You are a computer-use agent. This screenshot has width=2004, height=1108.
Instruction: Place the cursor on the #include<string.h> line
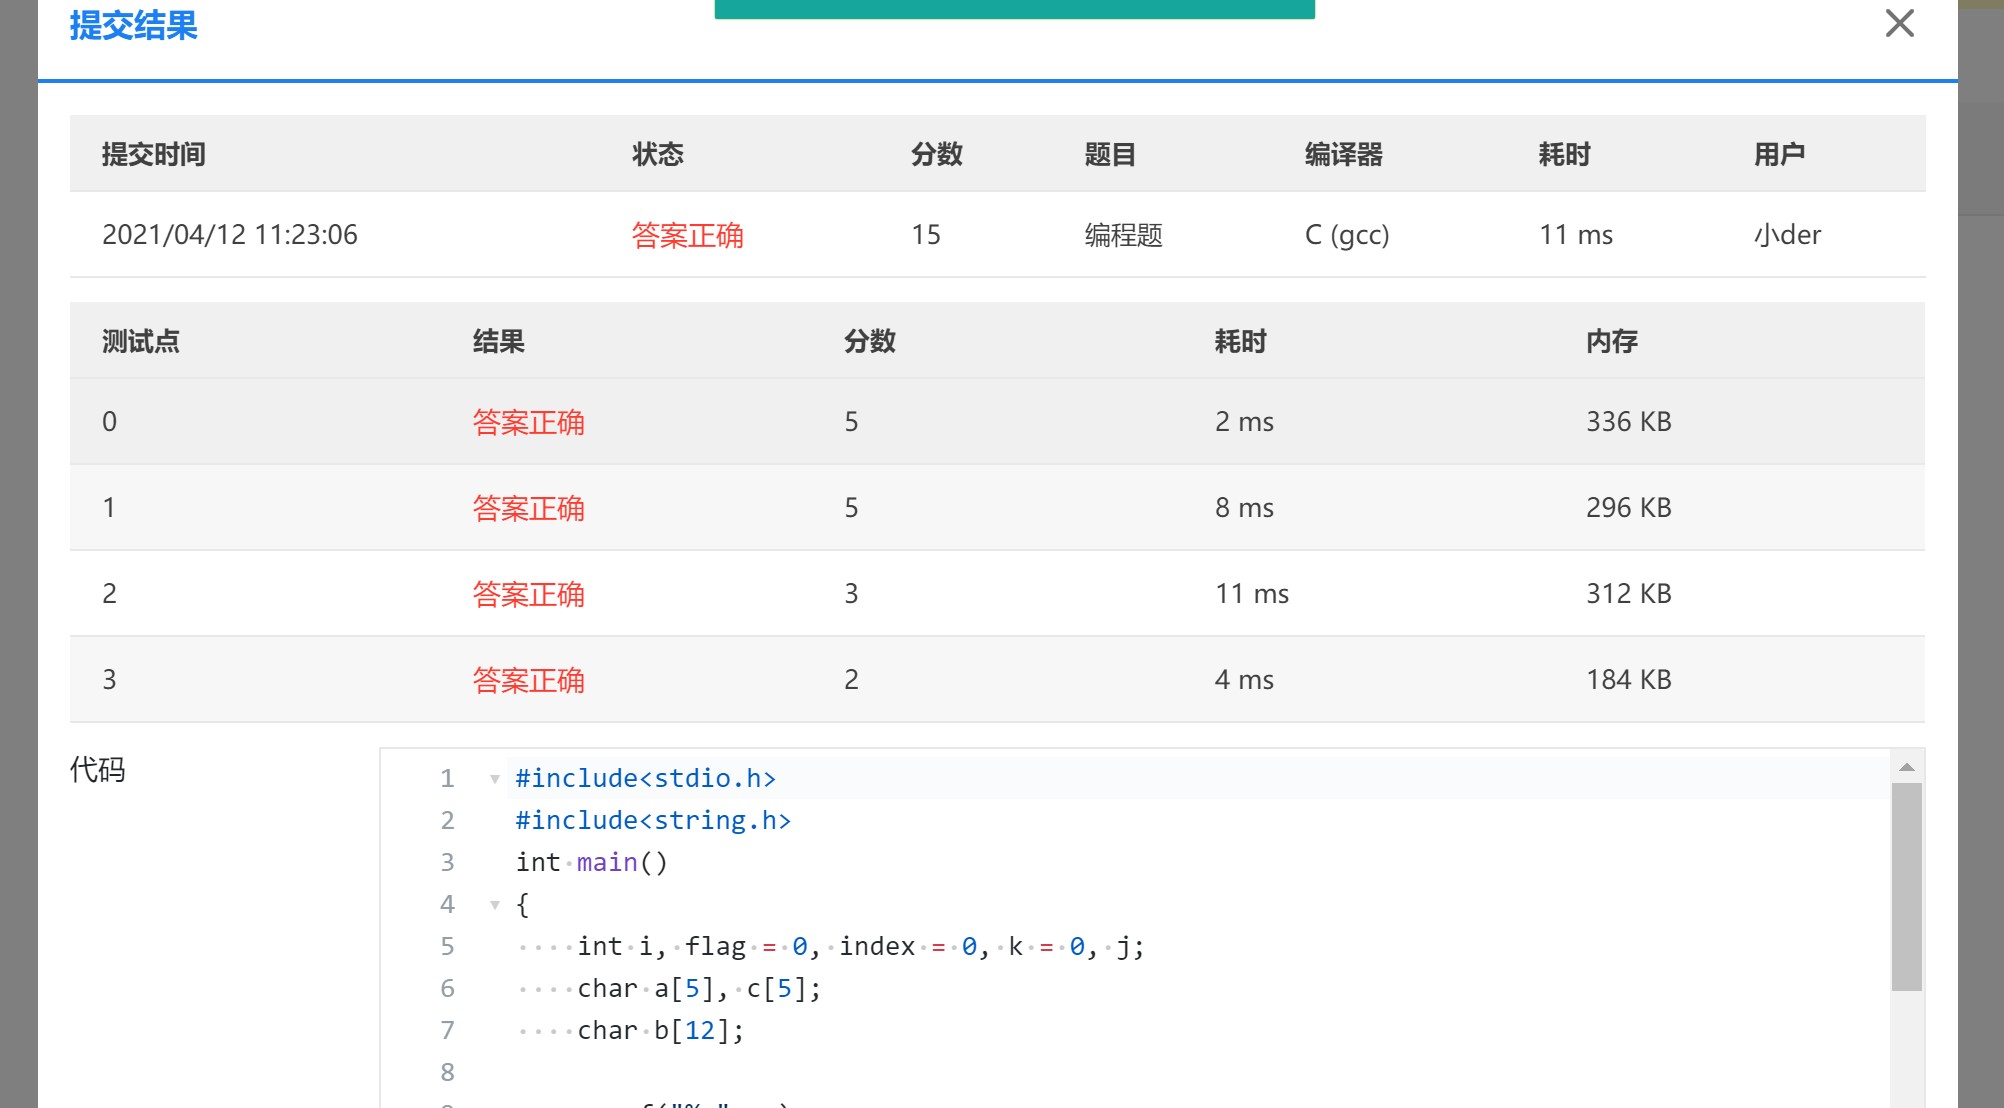tap(653, 821)
